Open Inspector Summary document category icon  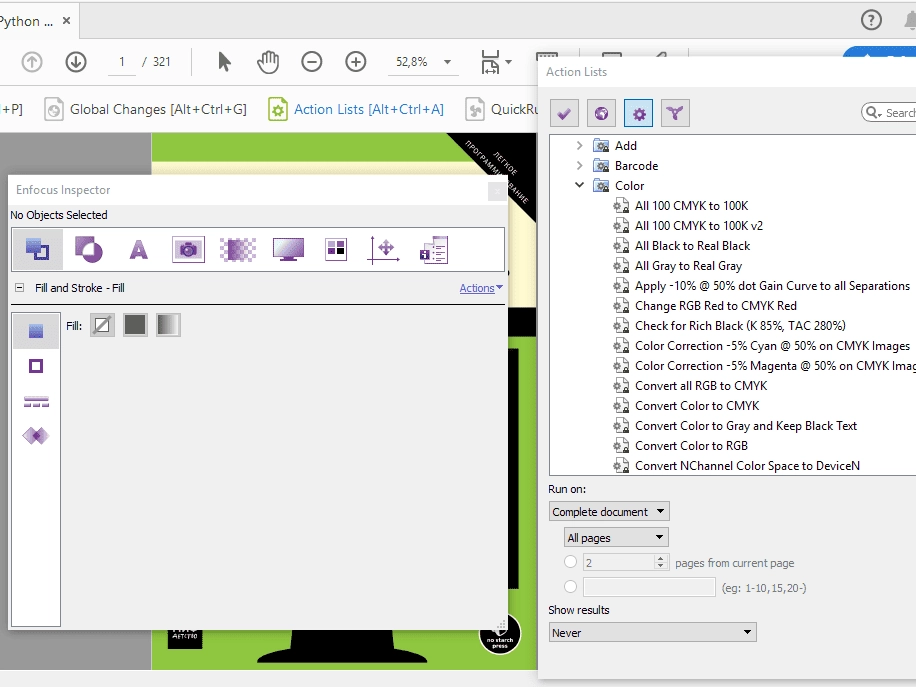(x=434, y=249)
